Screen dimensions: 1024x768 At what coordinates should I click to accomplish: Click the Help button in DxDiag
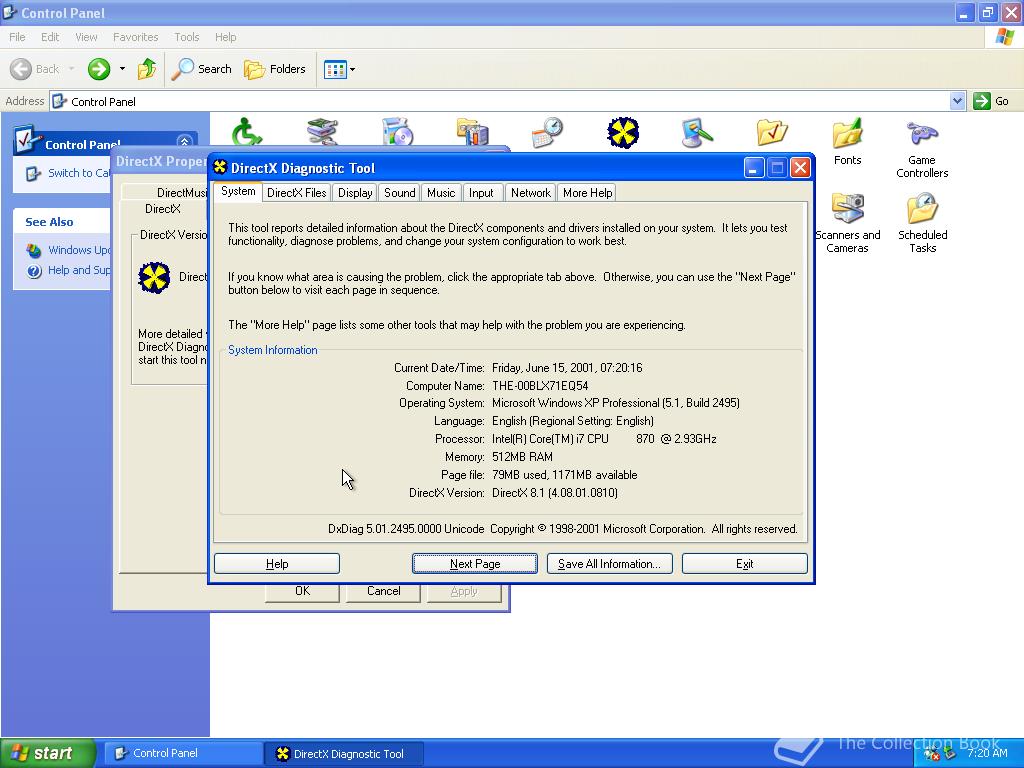tap(277, 564)
